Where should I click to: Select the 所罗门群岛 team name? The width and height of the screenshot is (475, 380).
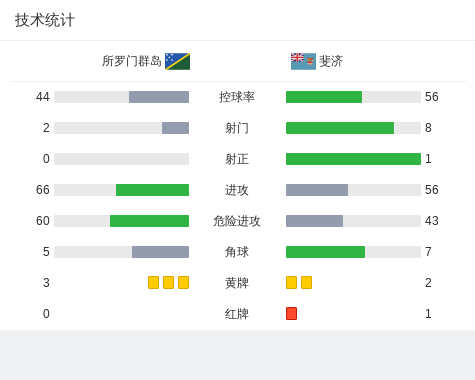(x=132, y=61)
